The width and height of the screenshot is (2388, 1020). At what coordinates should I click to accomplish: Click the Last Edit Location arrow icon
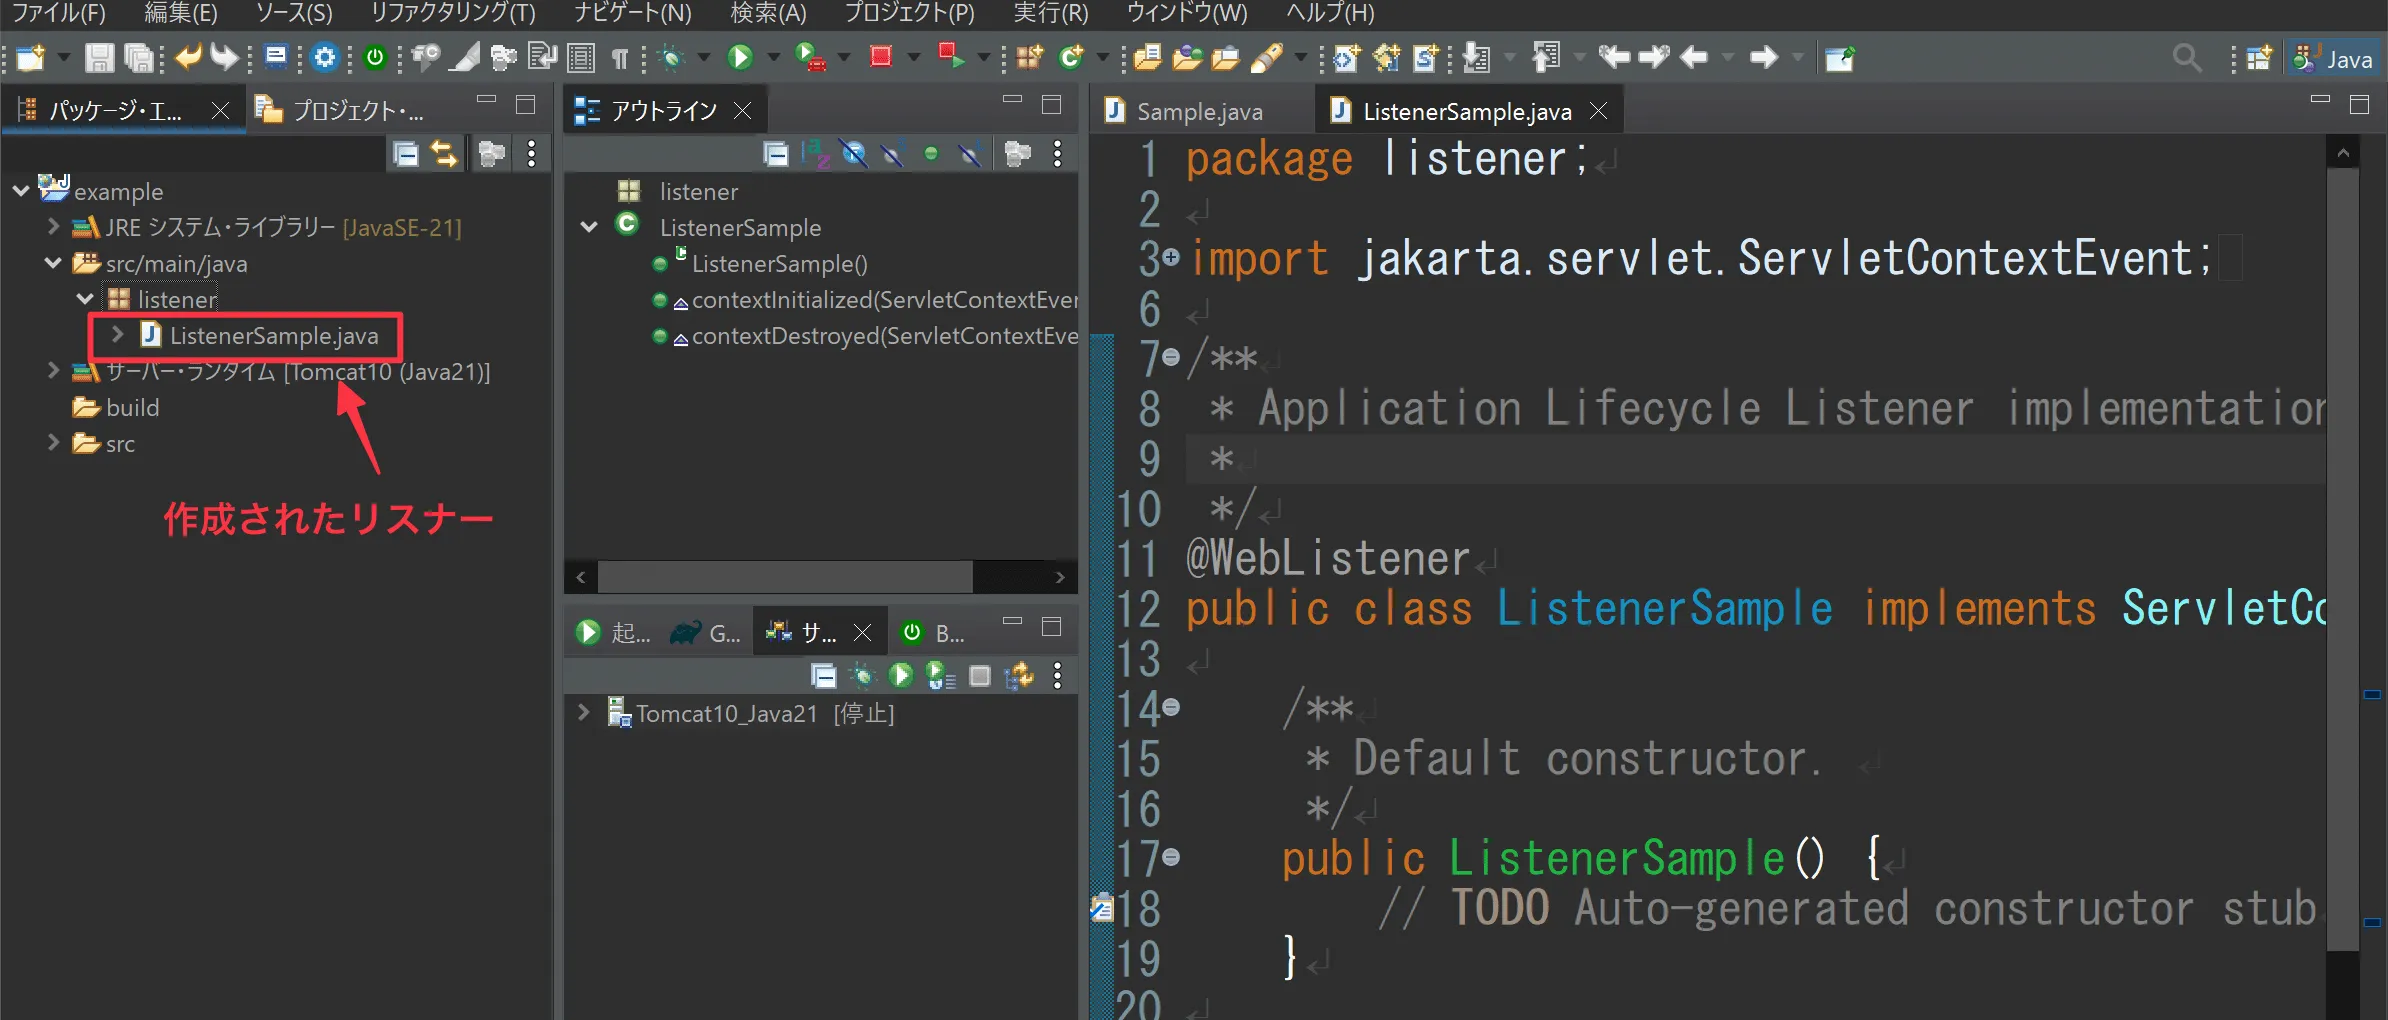[x=1614, y=57]
